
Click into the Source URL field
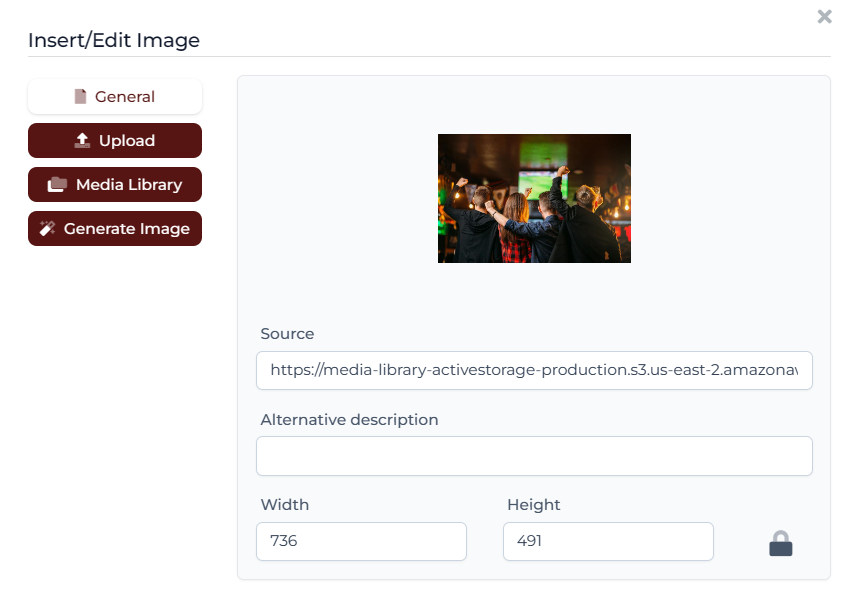534,371
